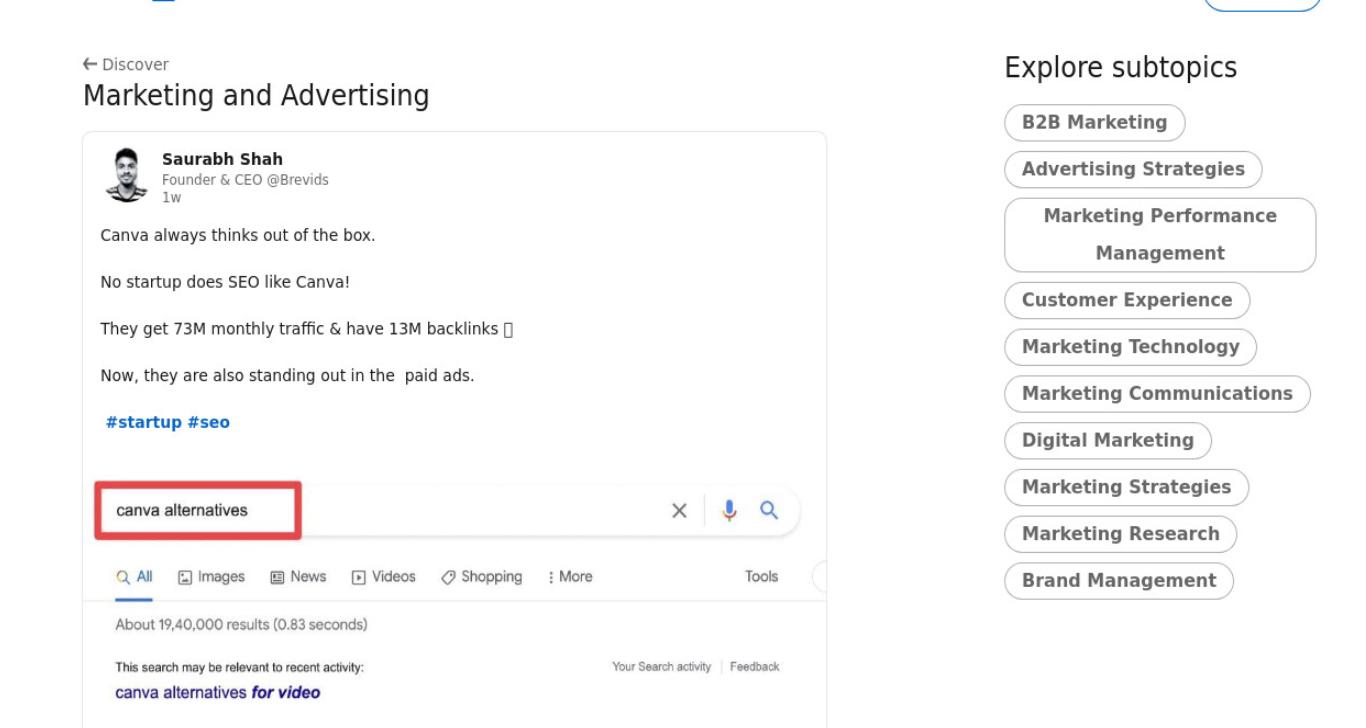Image resolution: width=1366 pixels, height=728 pixels.
Task: Click the #startup hashtag
Action: (x=144, y=422)
